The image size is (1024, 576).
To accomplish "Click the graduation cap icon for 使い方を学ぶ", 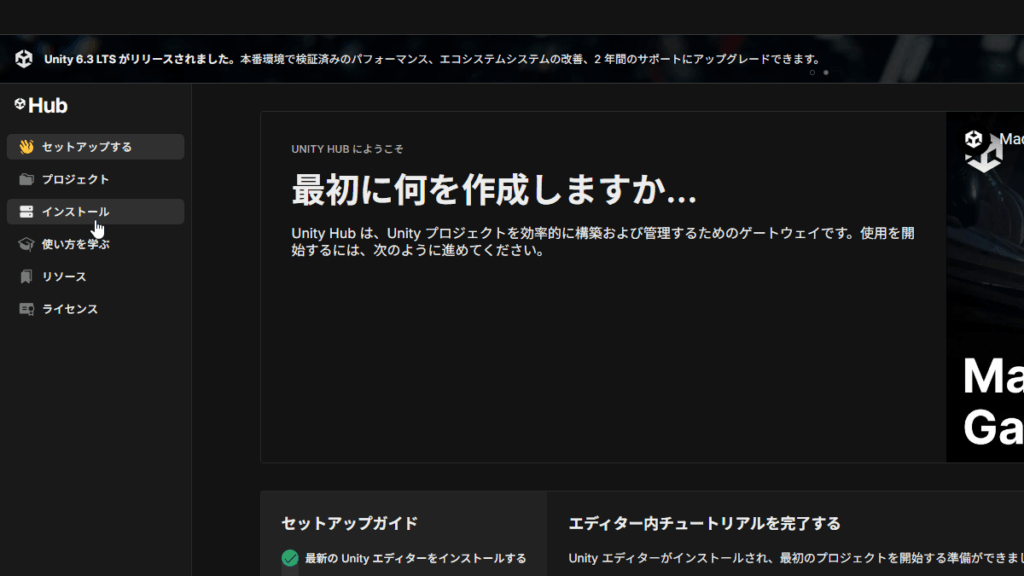I will [x=26, y=244].
